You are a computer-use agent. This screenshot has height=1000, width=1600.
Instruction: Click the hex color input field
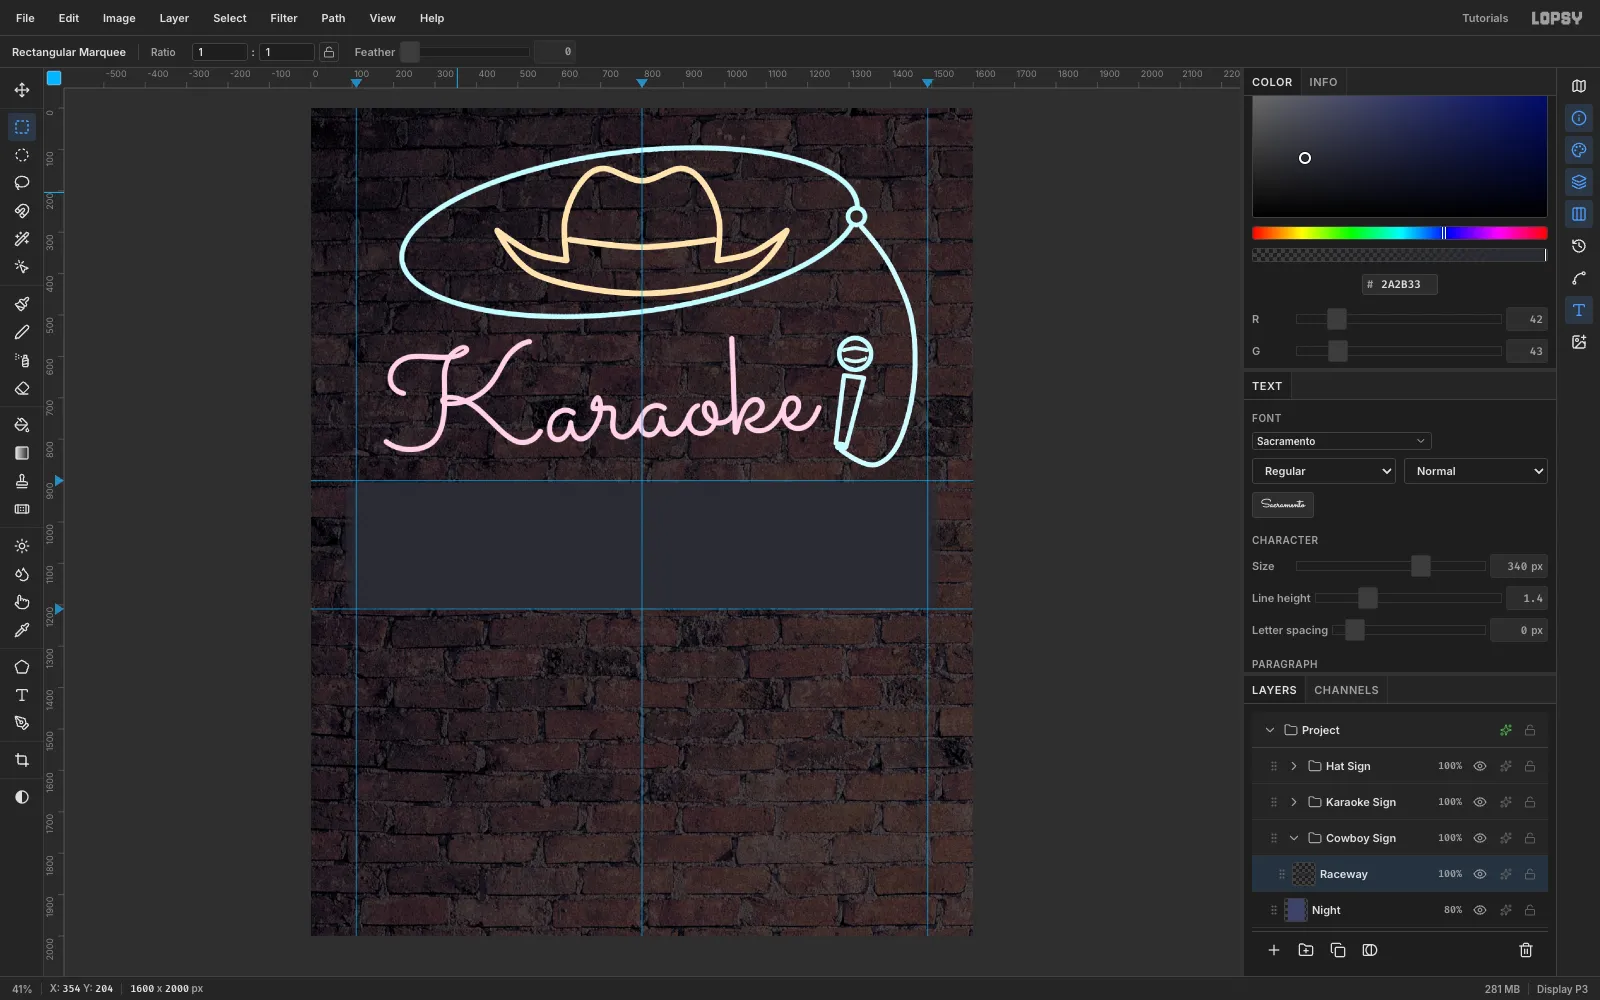click(1399, 284)
